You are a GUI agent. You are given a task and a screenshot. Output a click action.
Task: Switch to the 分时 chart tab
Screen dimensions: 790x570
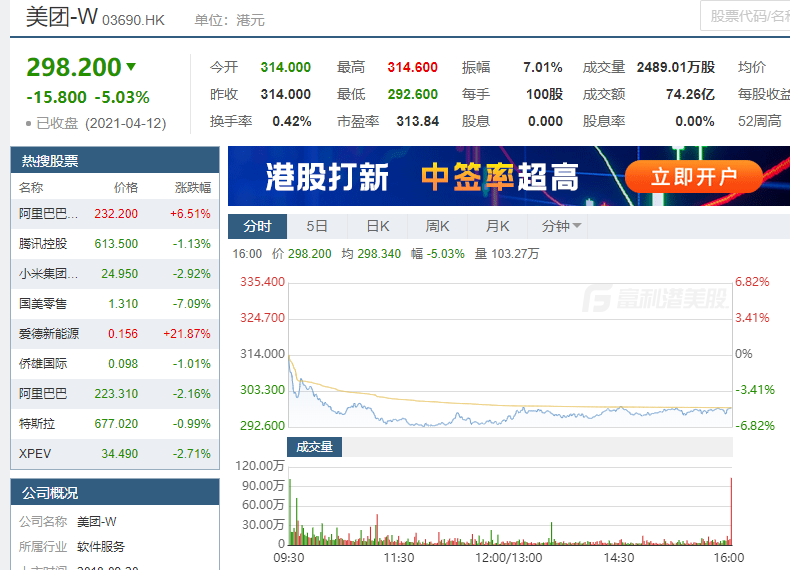[x=257, y=226]
